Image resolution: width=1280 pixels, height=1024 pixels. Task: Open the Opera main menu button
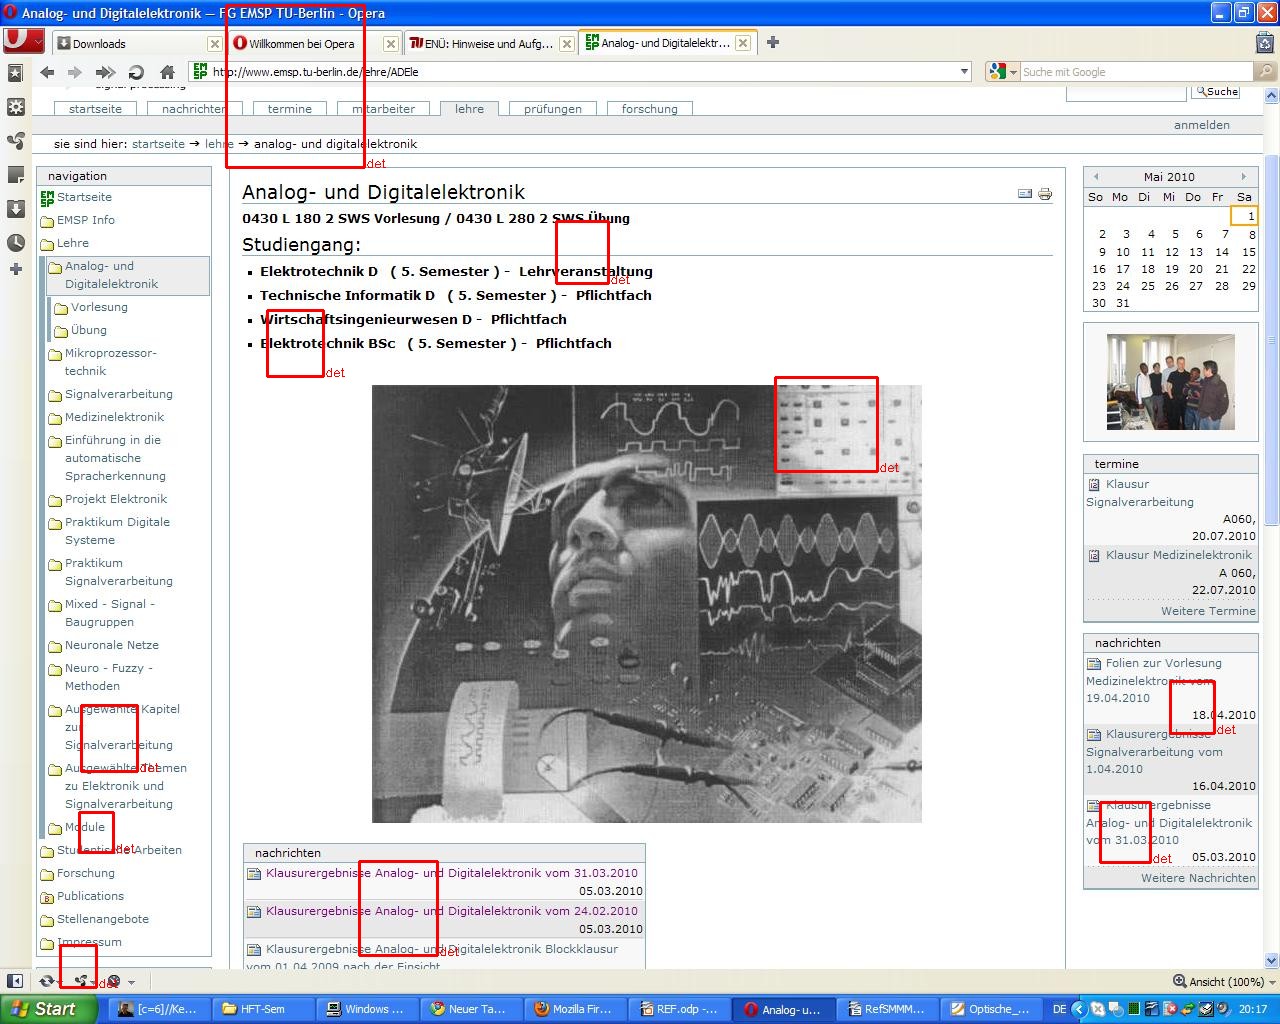point(23,41)
